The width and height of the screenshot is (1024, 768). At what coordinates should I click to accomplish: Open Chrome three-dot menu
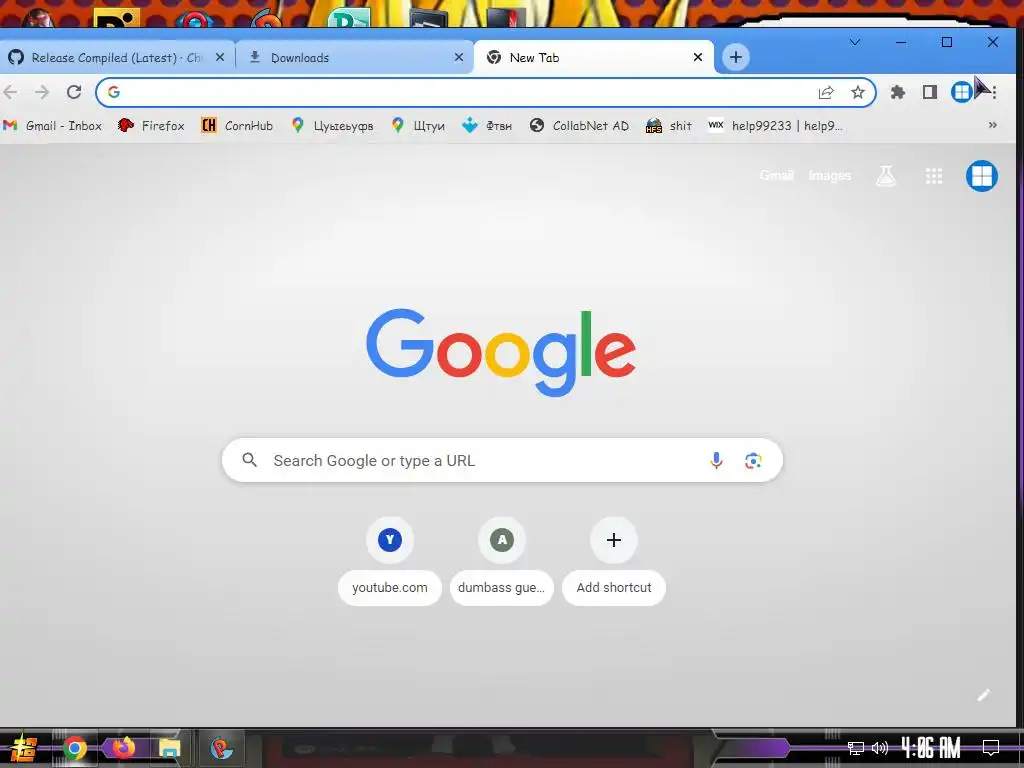tap(994, 92)
